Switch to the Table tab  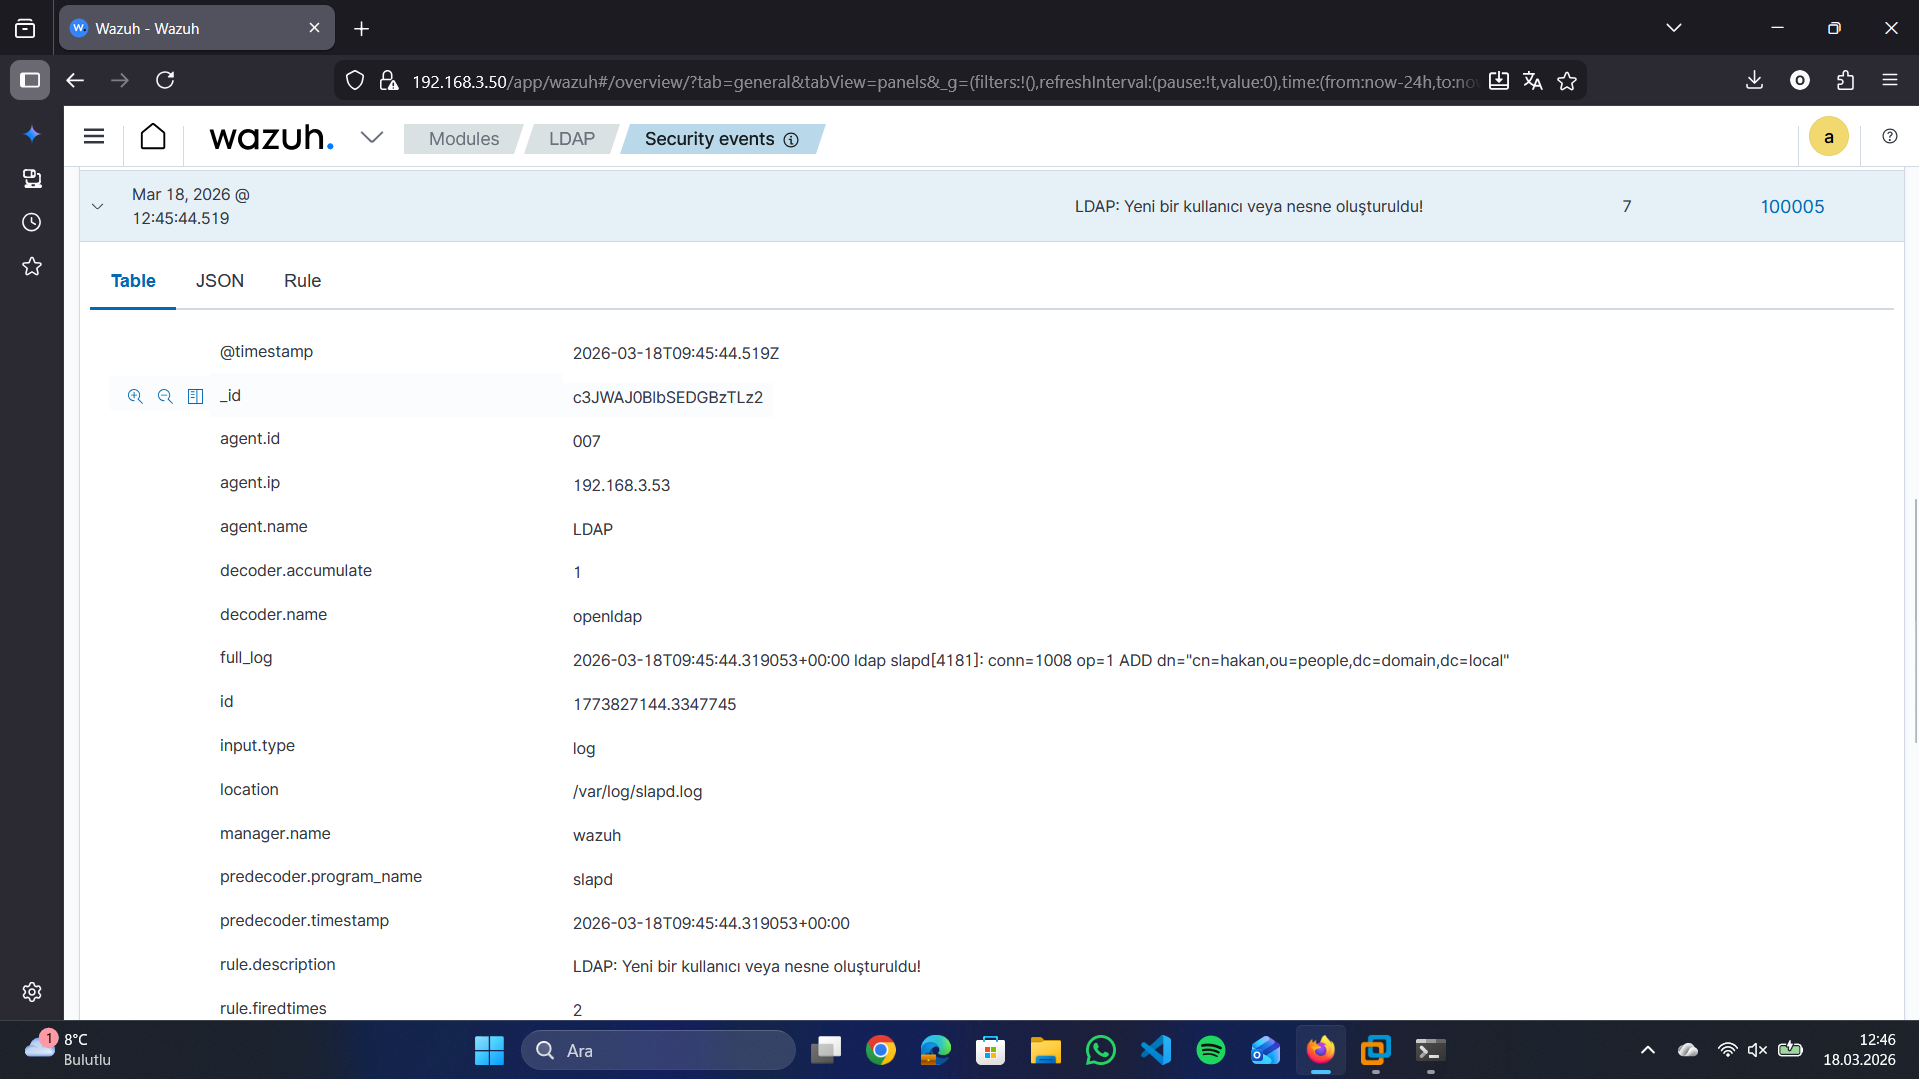pyautogui.click(x=133, y=281)
